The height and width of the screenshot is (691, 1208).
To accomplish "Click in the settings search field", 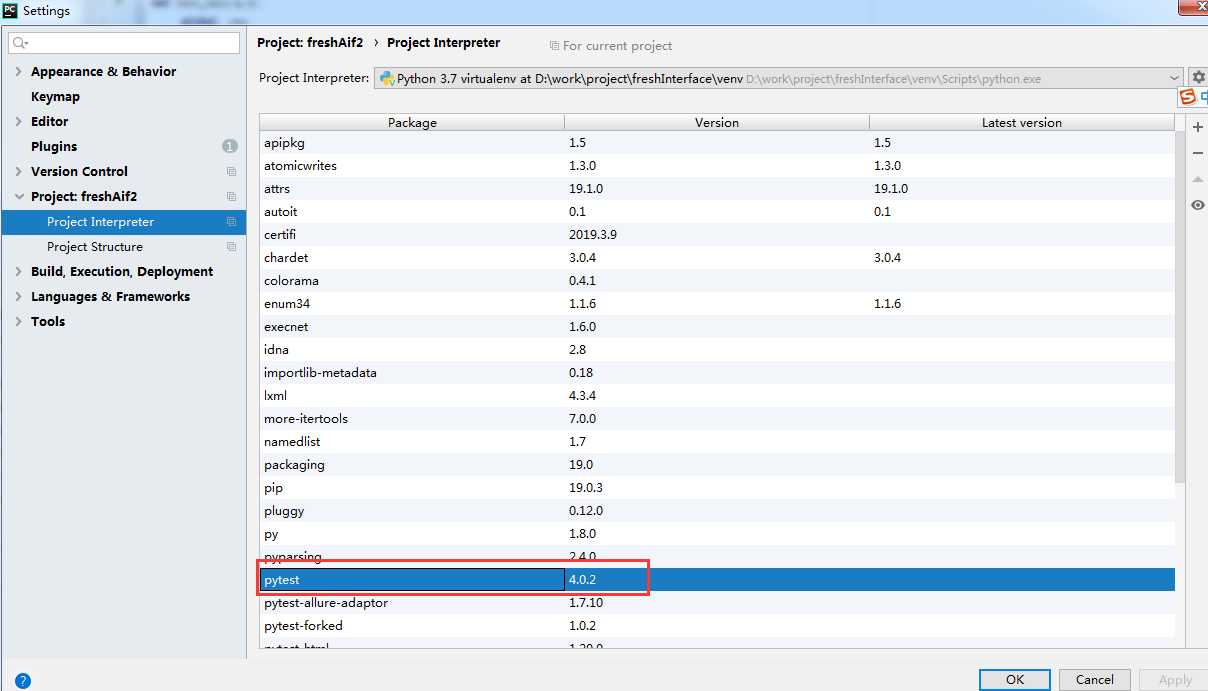I will coord(124,43).
